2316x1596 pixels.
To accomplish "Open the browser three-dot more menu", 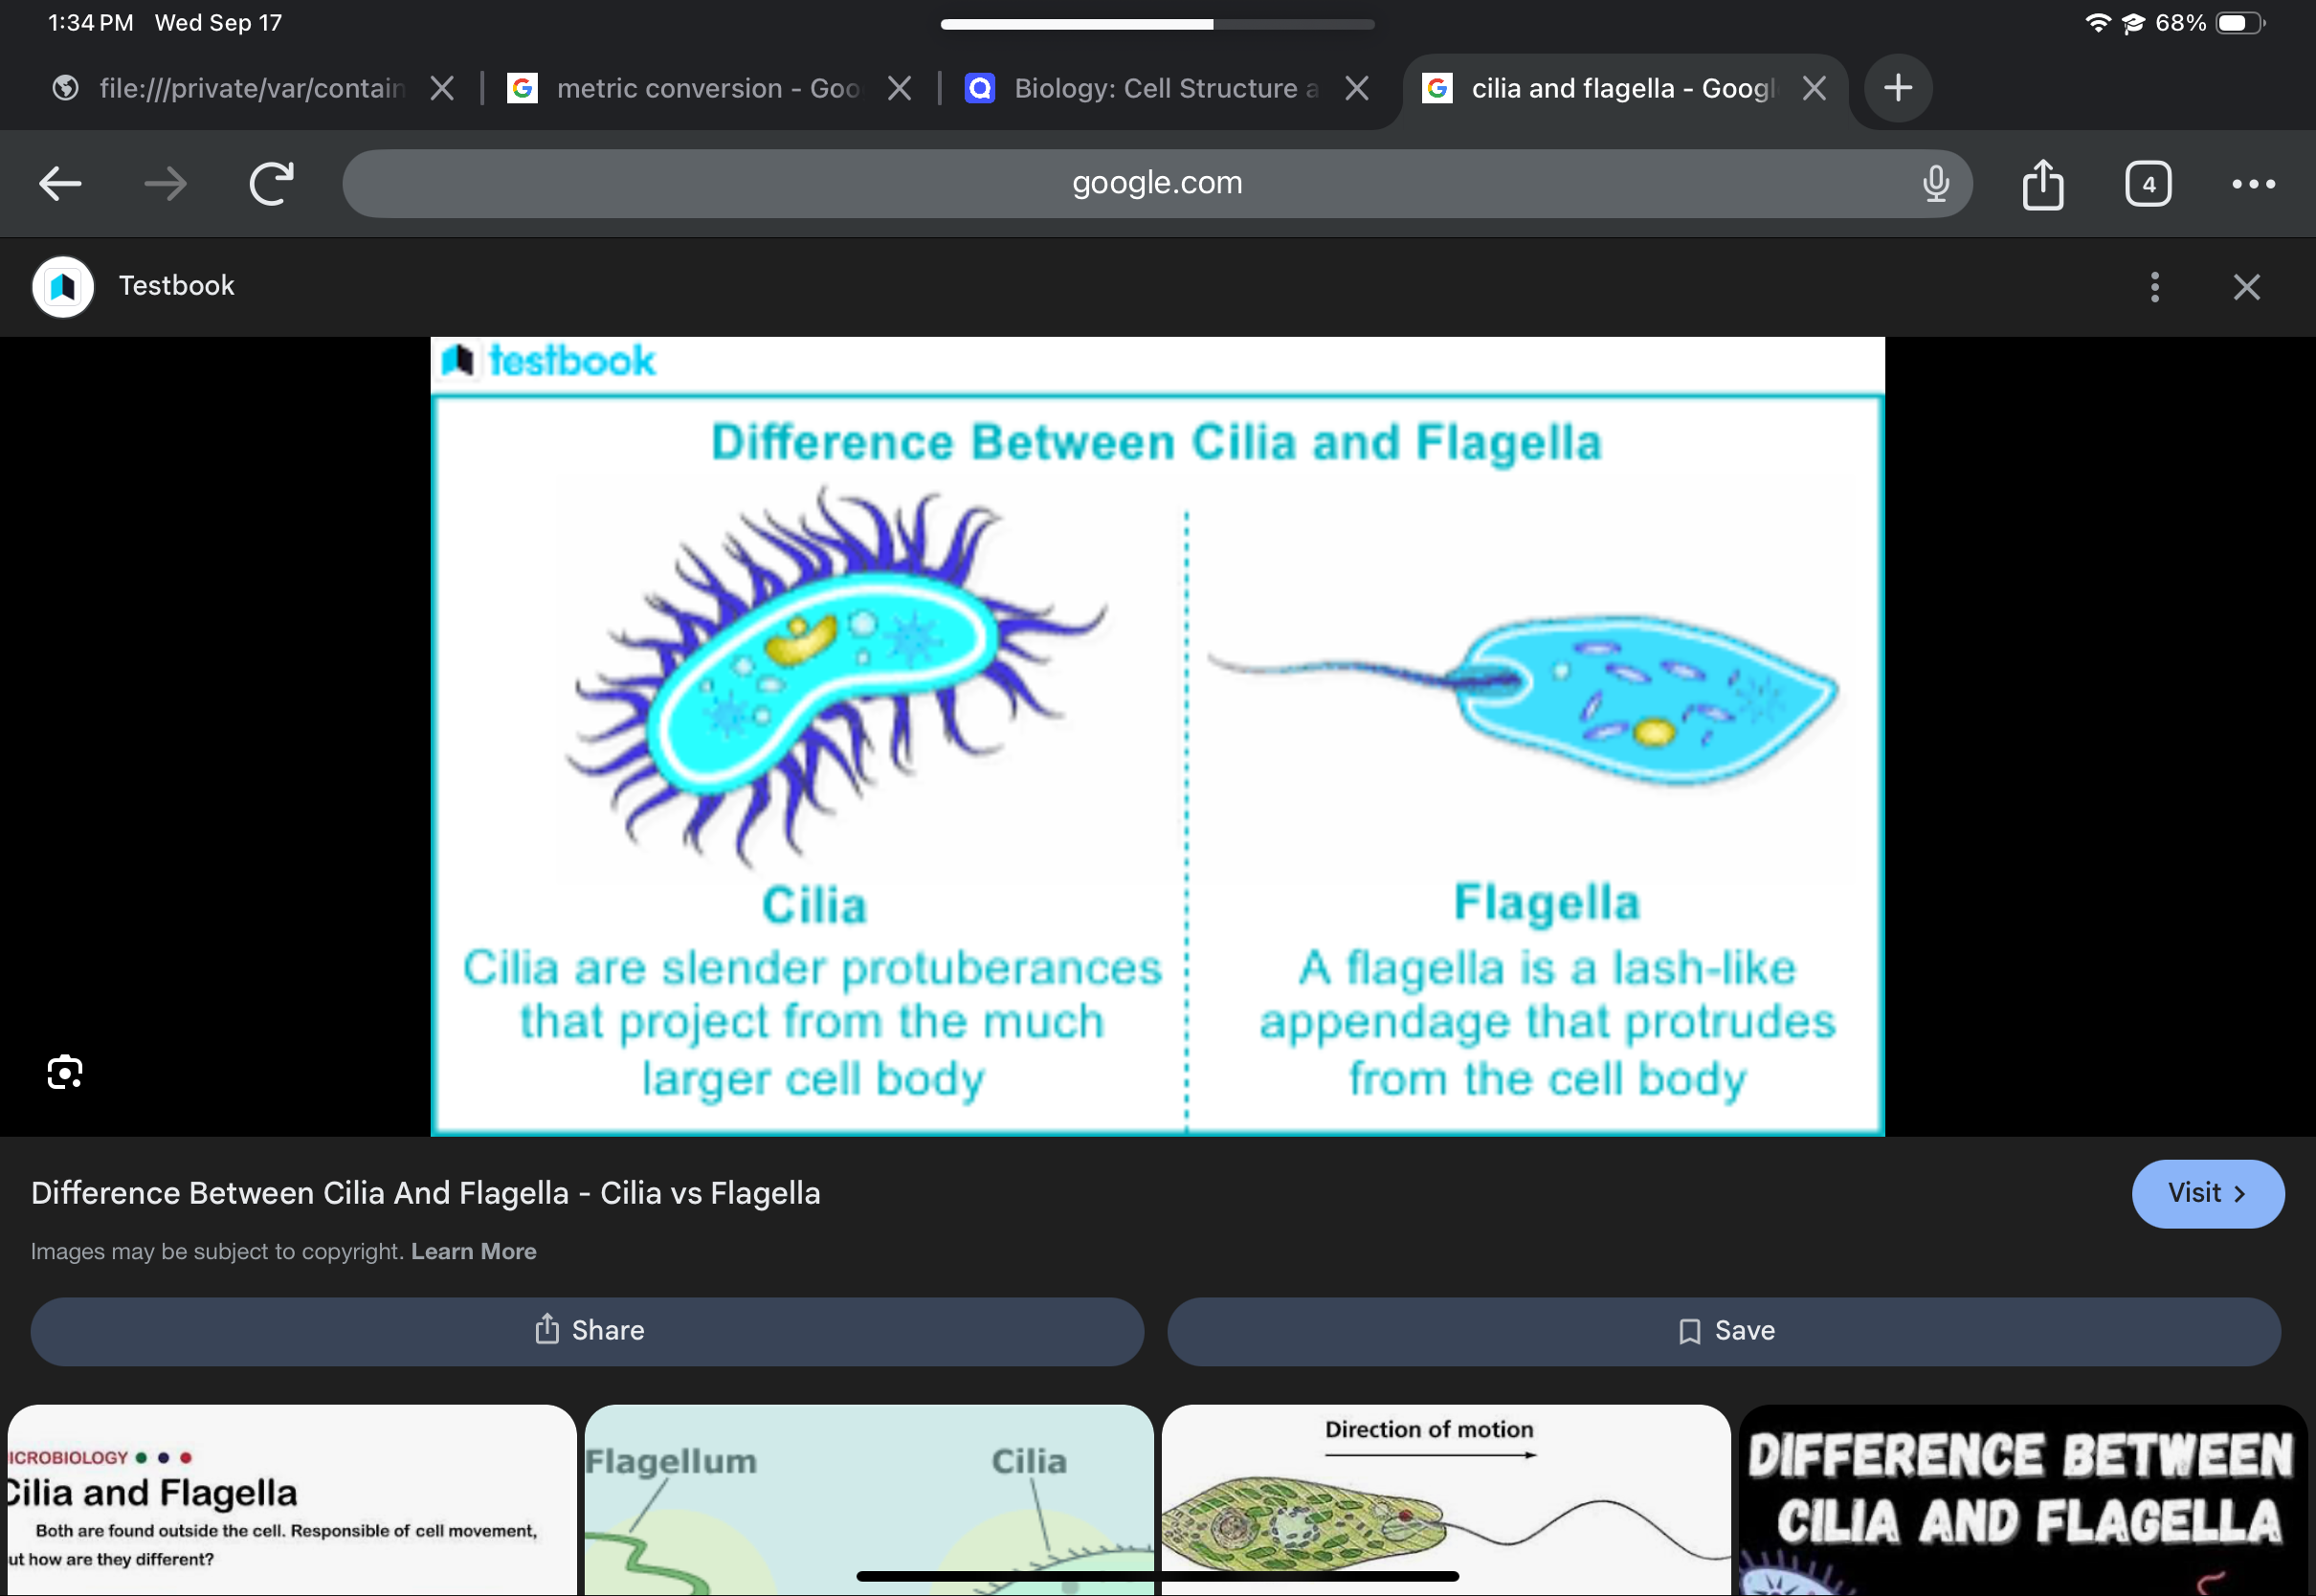I will click(x=2254, y=184).
